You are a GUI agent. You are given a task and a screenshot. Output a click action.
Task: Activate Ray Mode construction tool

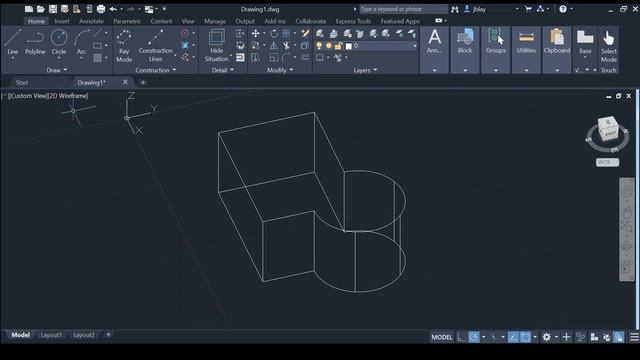pos(124,45)
